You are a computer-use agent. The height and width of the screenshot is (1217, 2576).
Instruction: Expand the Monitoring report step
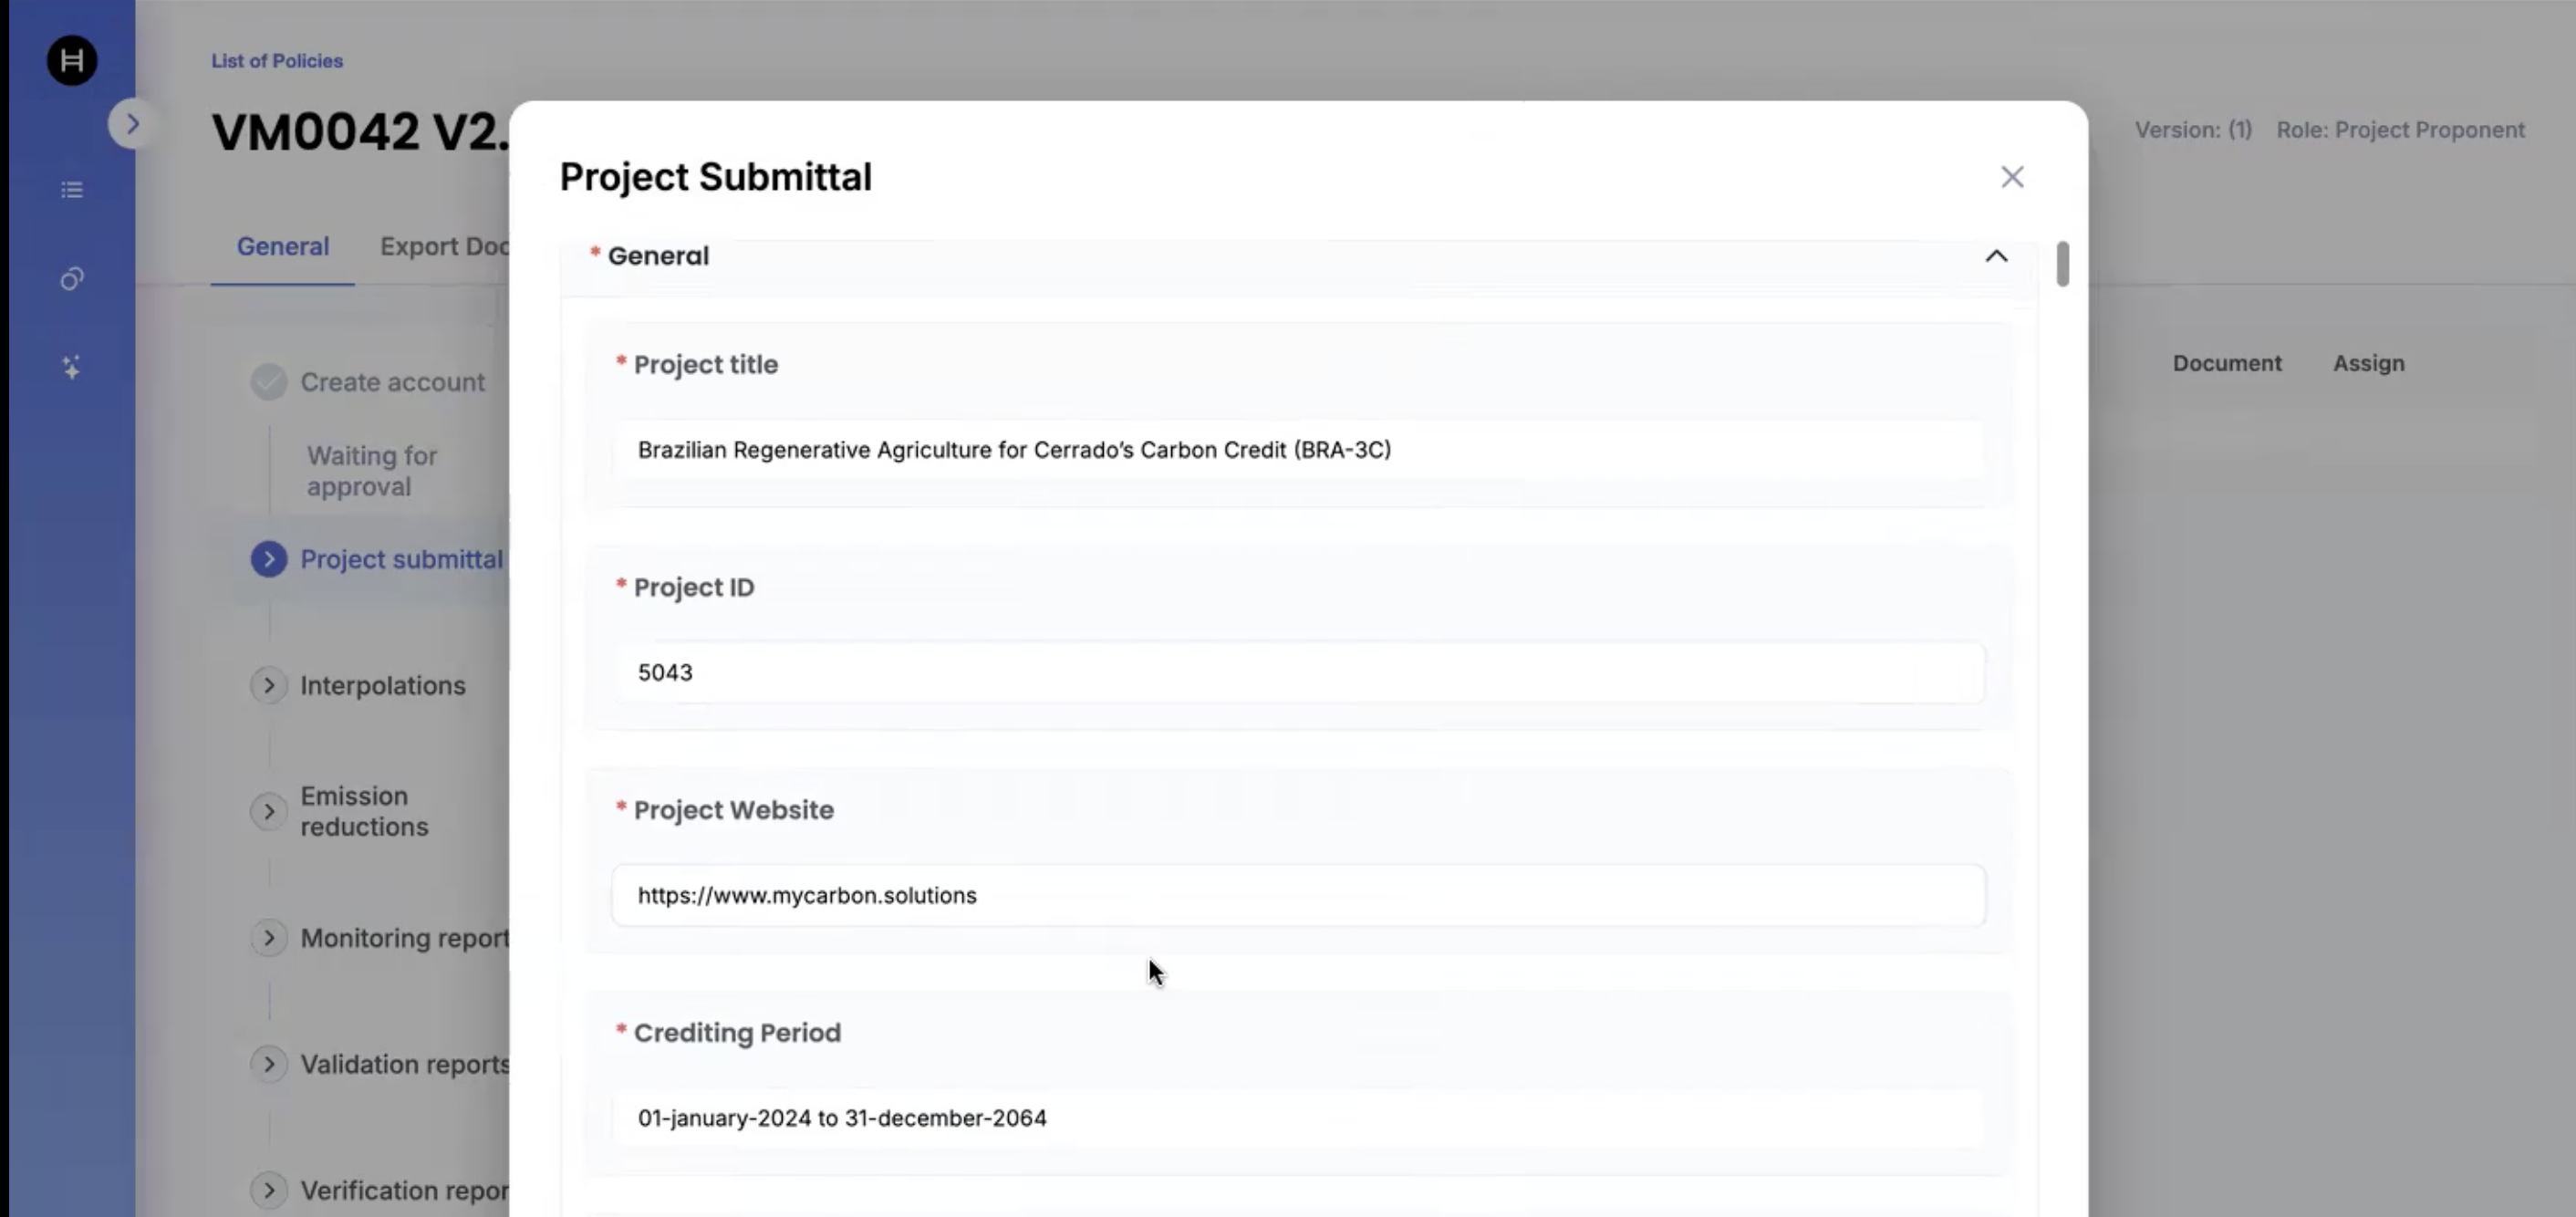click(x=268, y=938)
